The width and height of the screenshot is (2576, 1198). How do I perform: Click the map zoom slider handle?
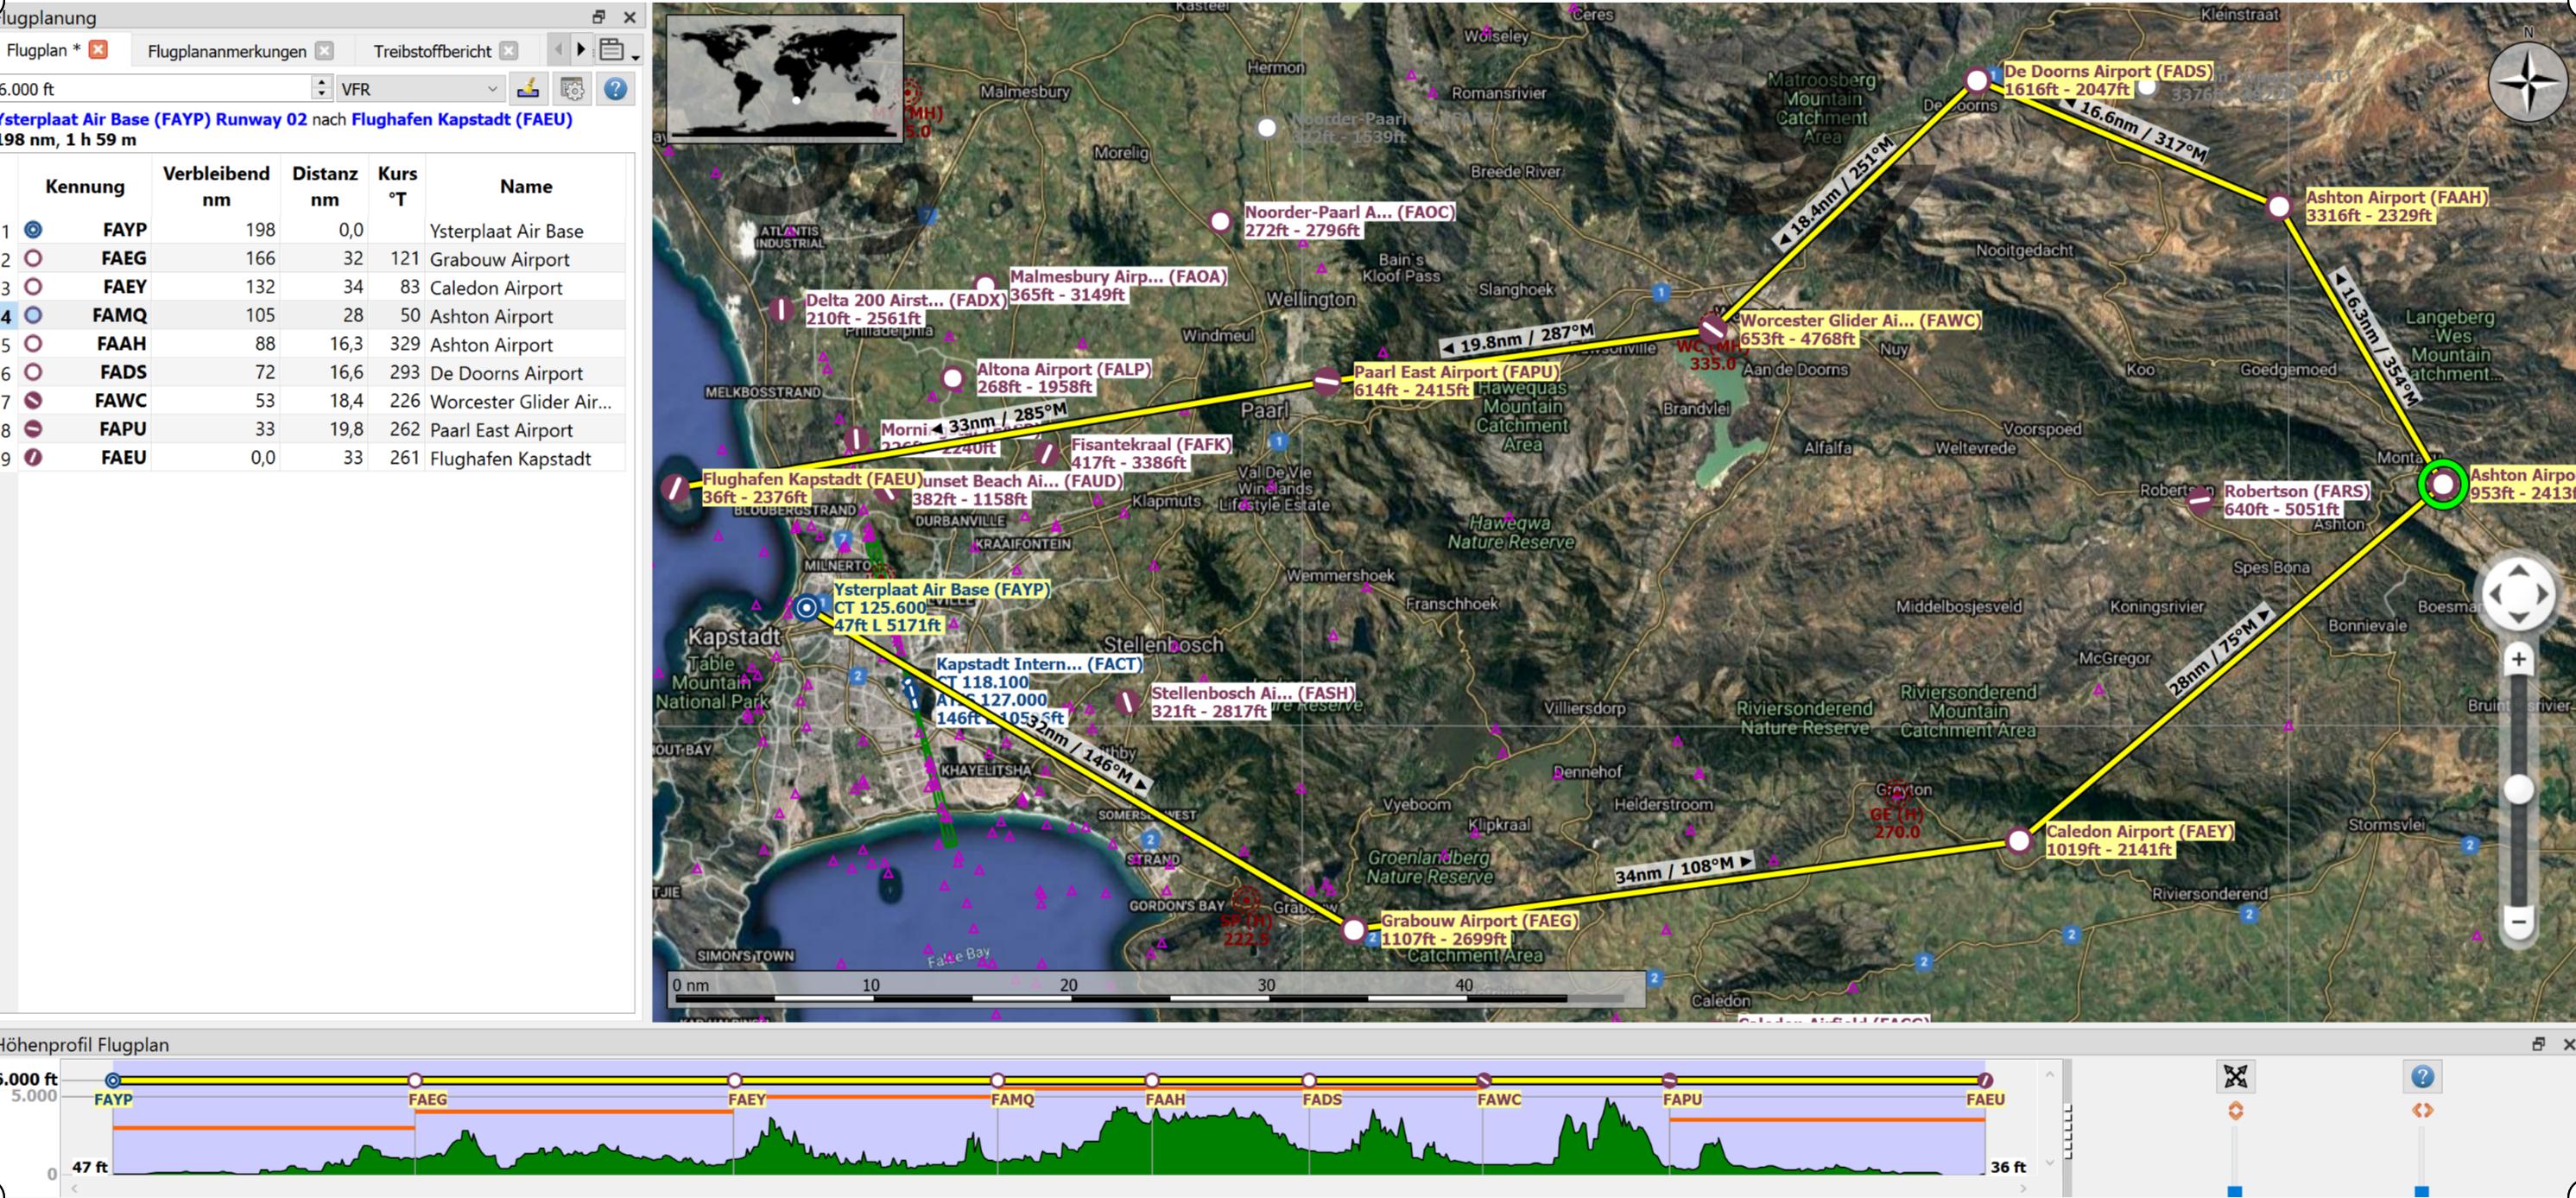pos(2518,789)
